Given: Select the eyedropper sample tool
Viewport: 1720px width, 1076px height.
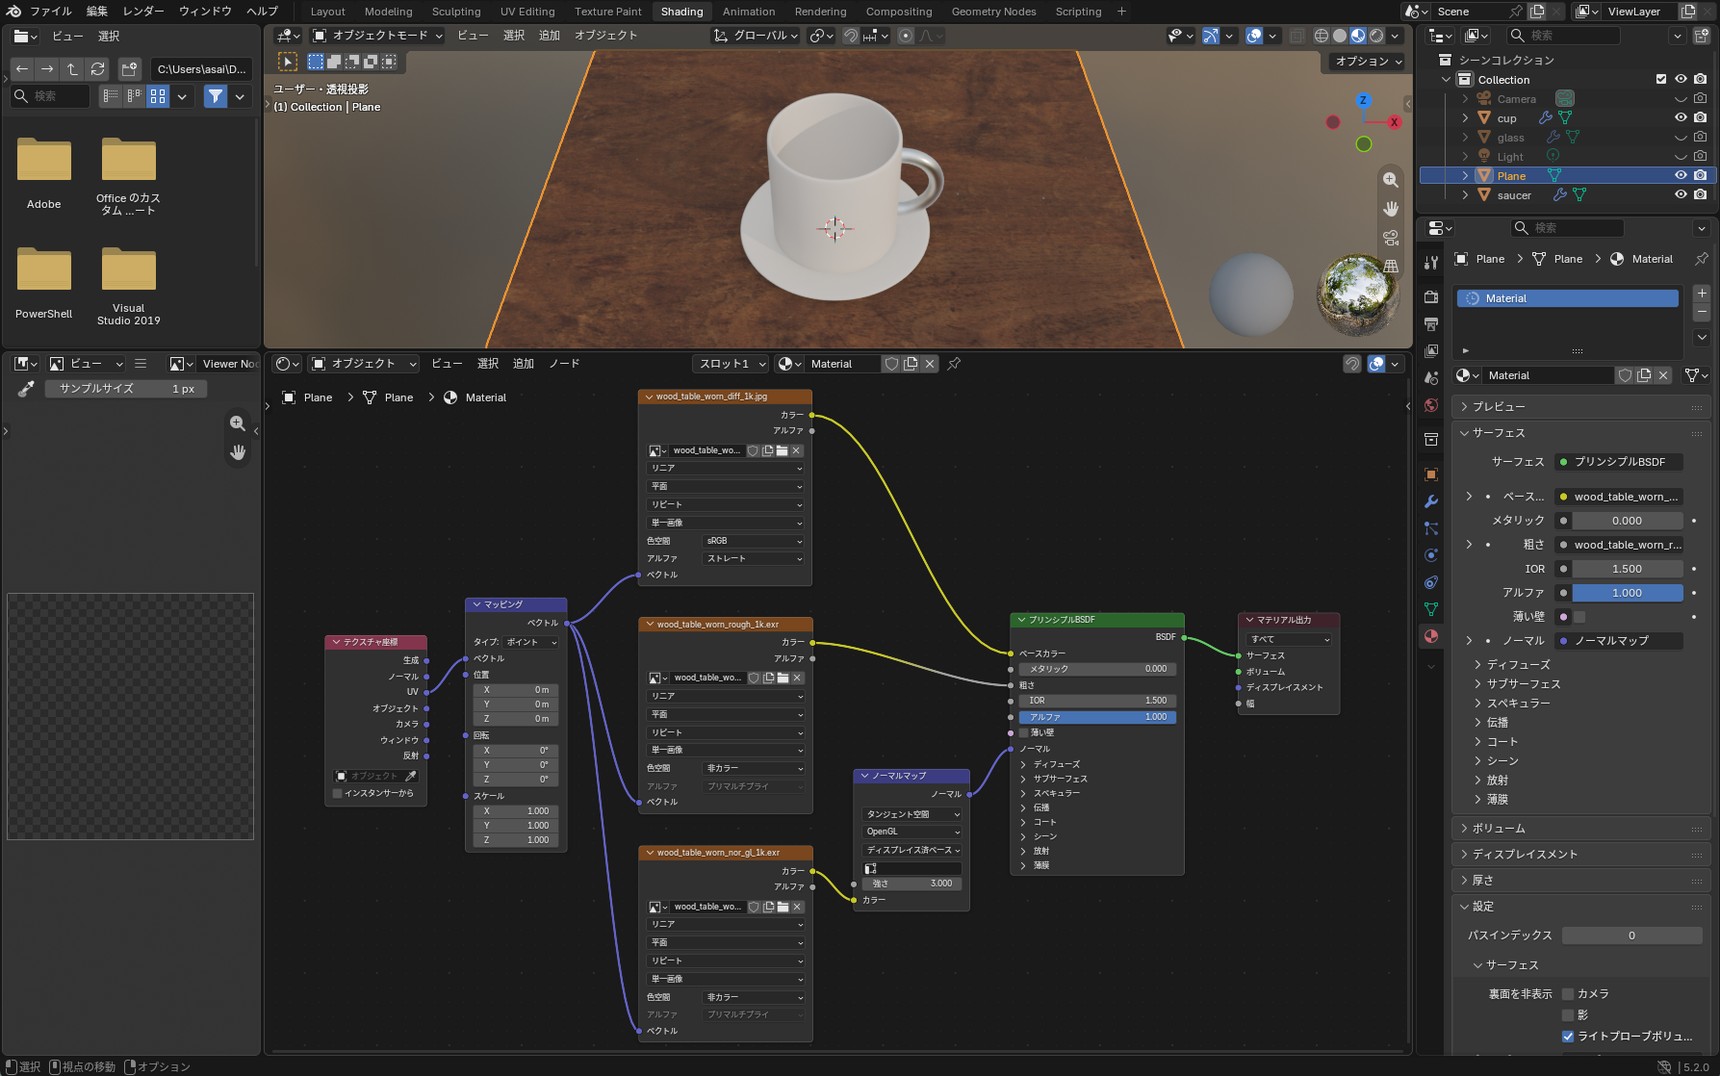Looking at the screenshot, I should pos(26,388).
